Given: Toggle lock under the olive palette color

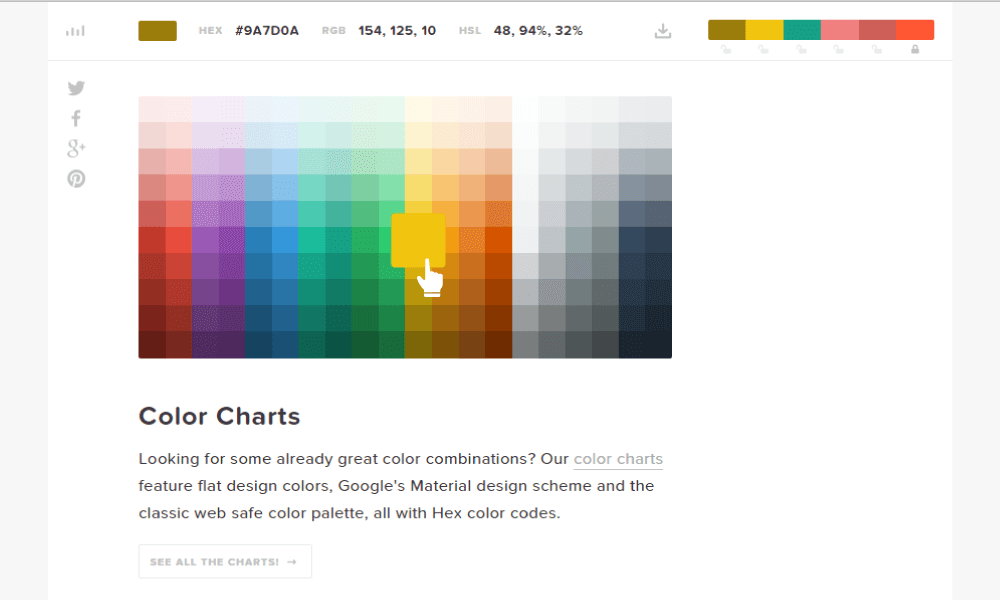Looking at the screenshot, I should [726, 49].
